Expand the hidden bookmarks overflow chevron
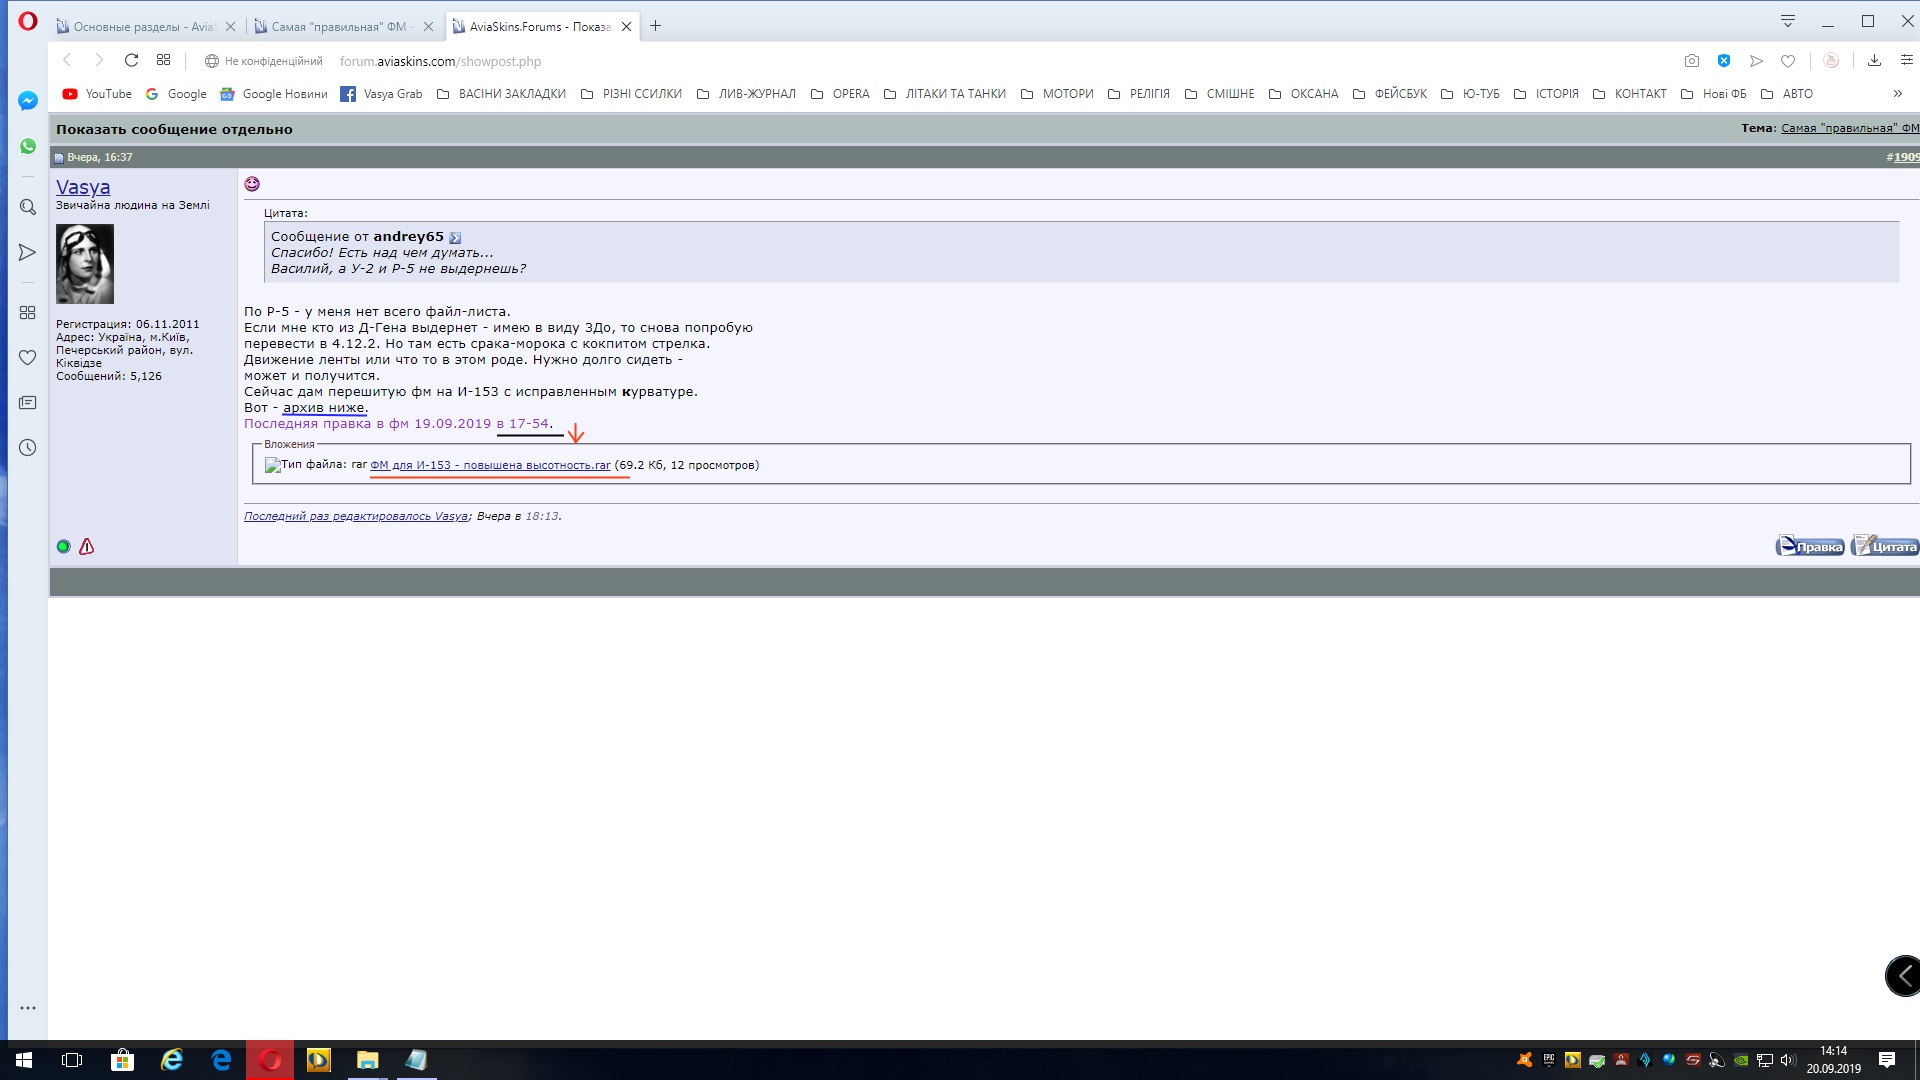Screen dimensions: 1920x1080 point(1897,94)
